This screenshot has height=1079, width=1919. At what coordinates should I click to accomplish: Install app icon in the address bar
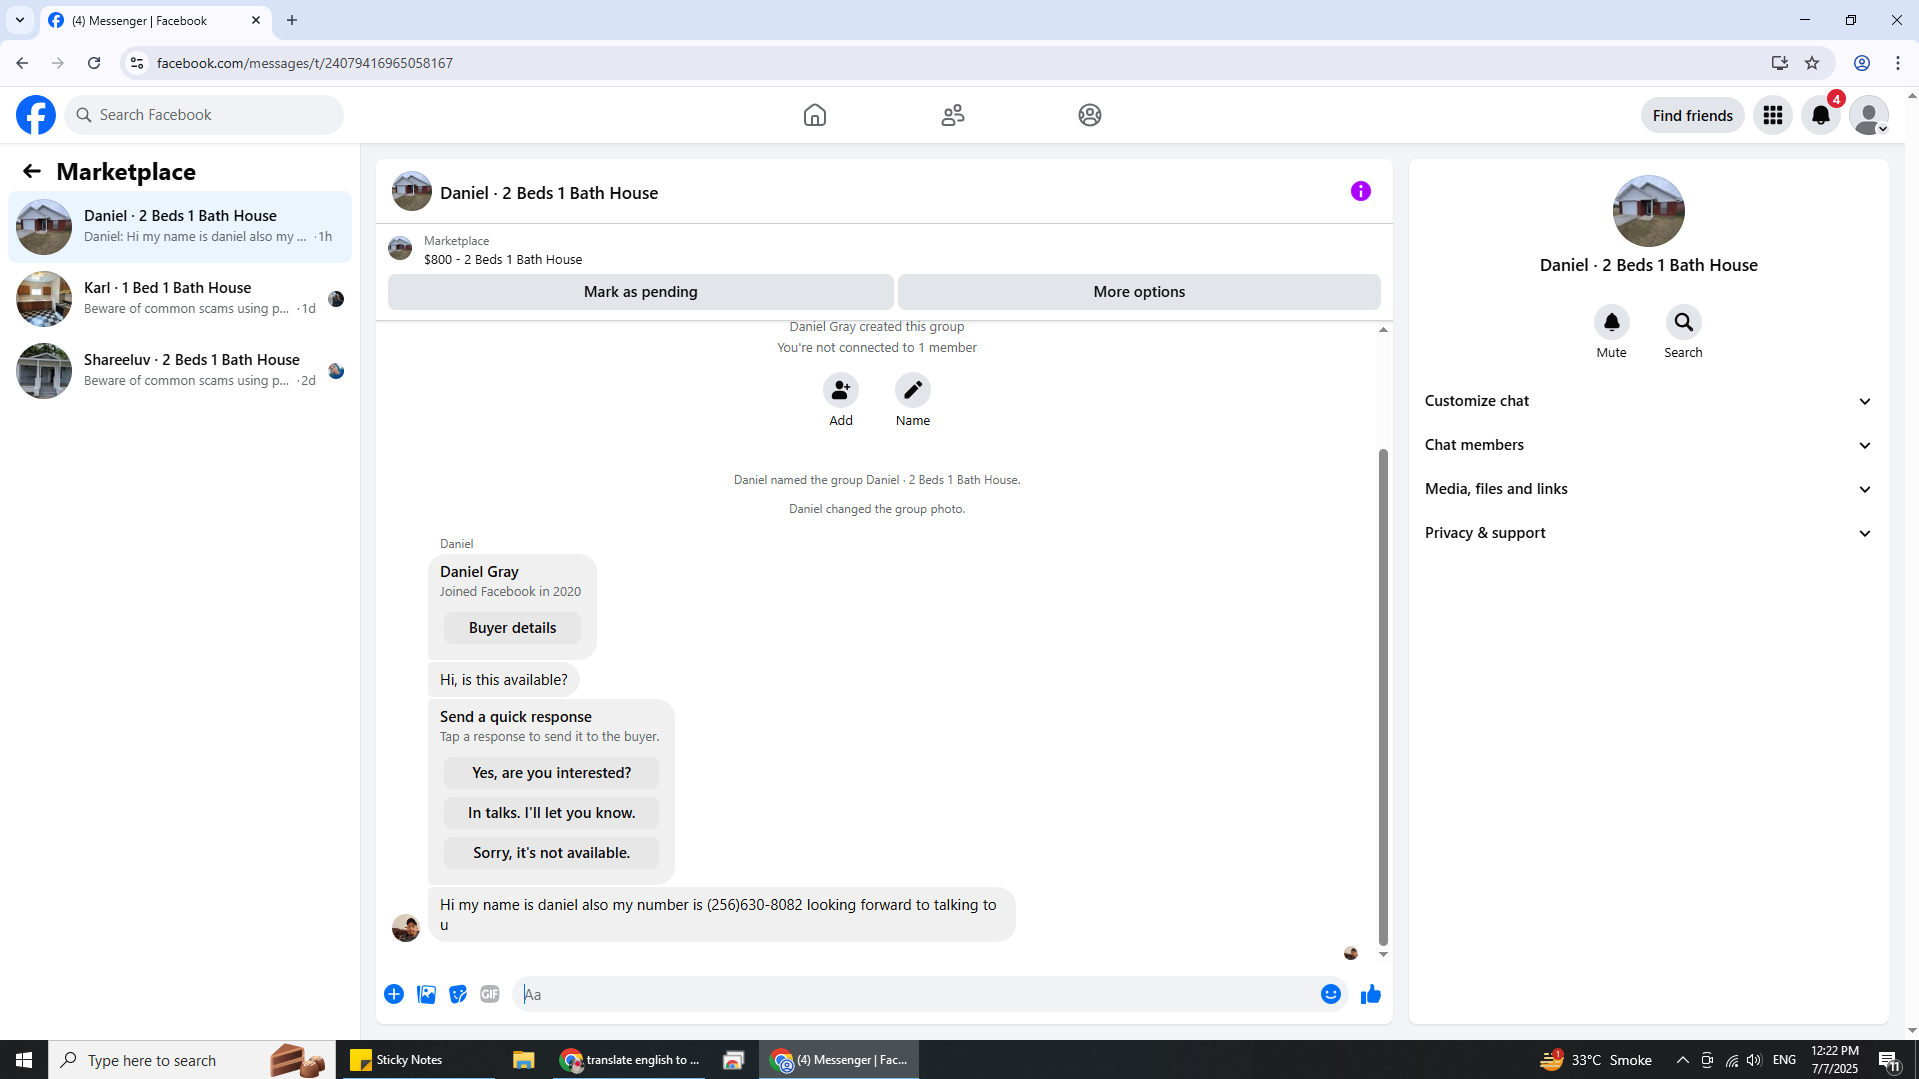(1780, 63)
